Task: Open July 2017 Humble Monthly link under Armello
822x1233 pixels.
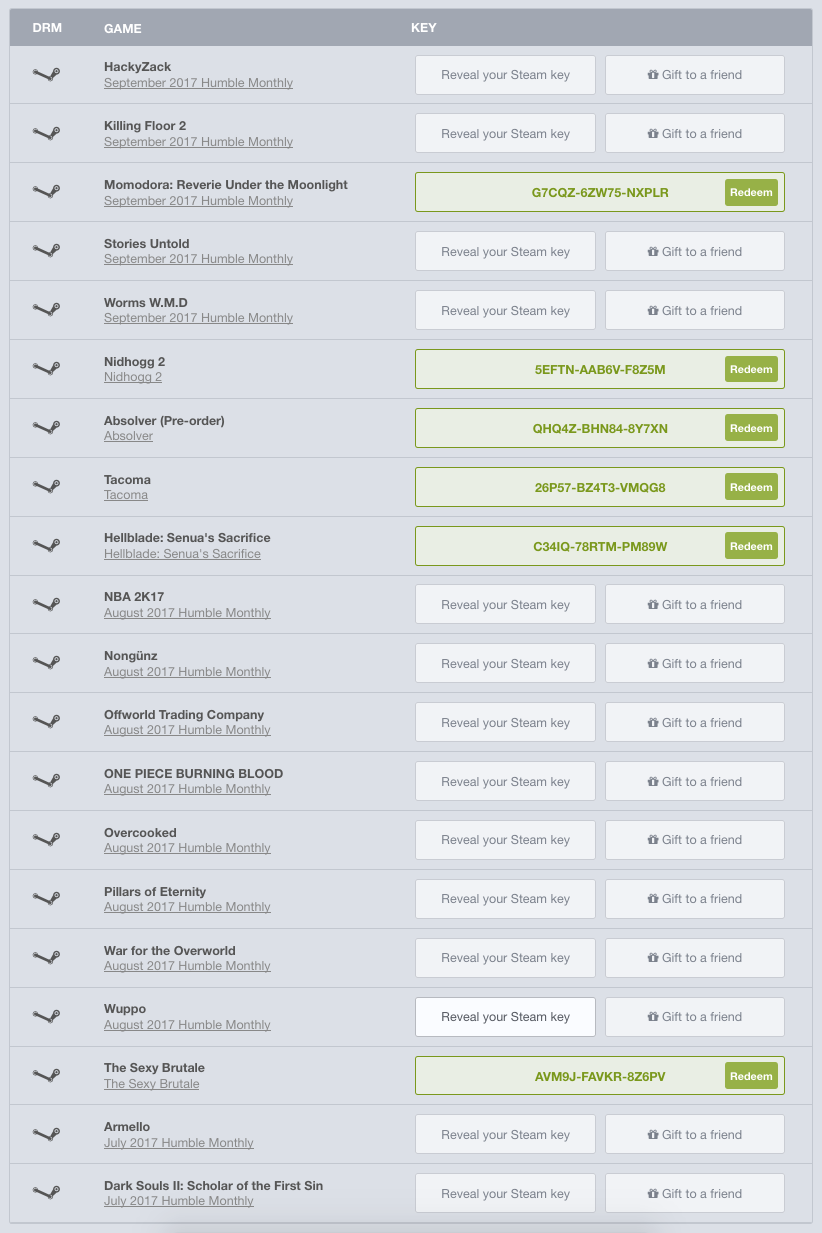Action: [178, 1143]
